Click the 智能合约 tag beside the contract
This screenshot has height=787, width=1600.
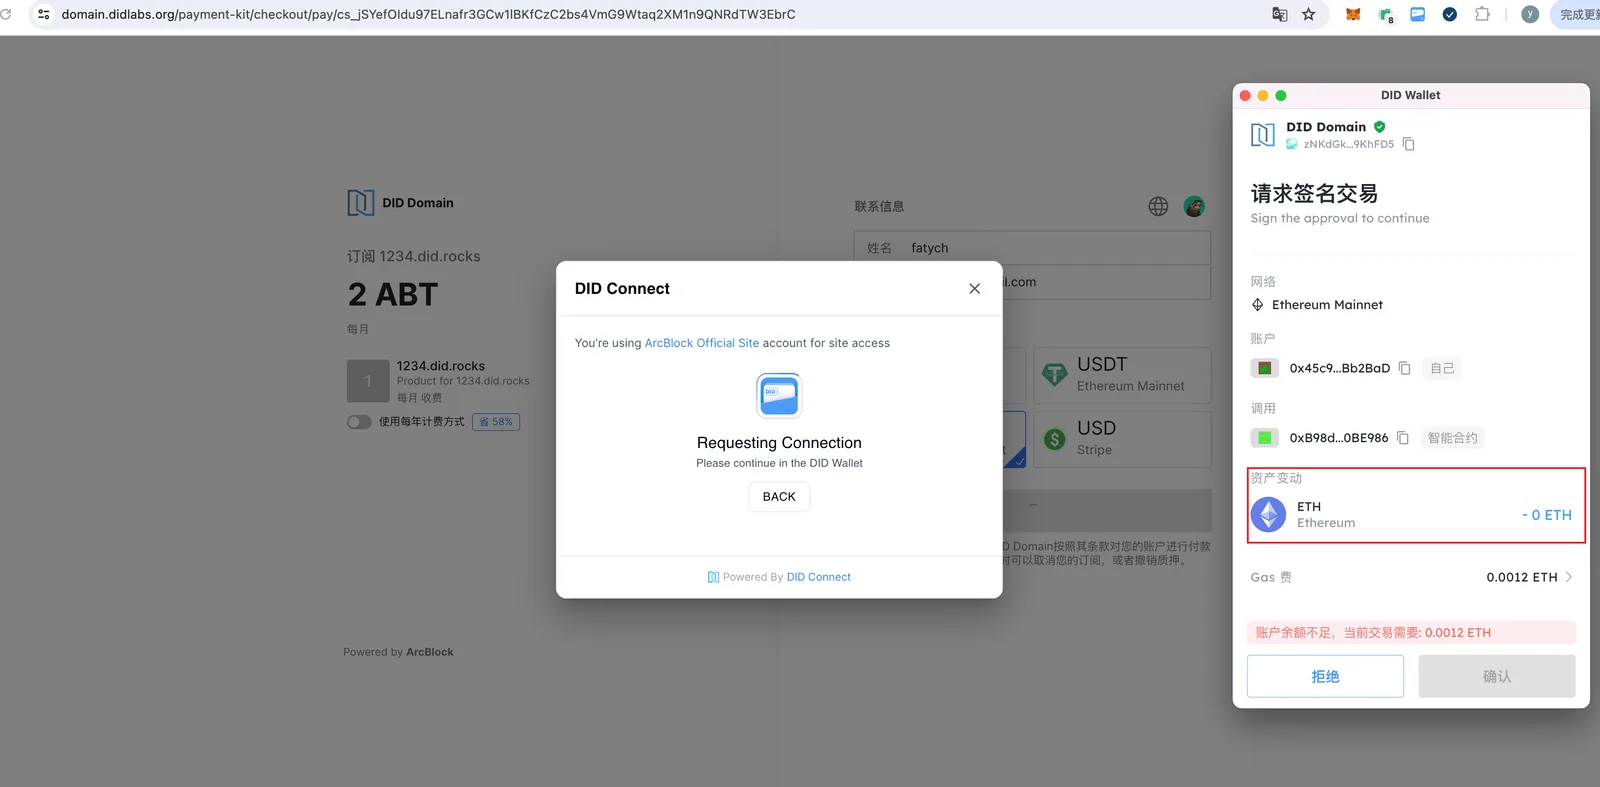[1453, 438]
